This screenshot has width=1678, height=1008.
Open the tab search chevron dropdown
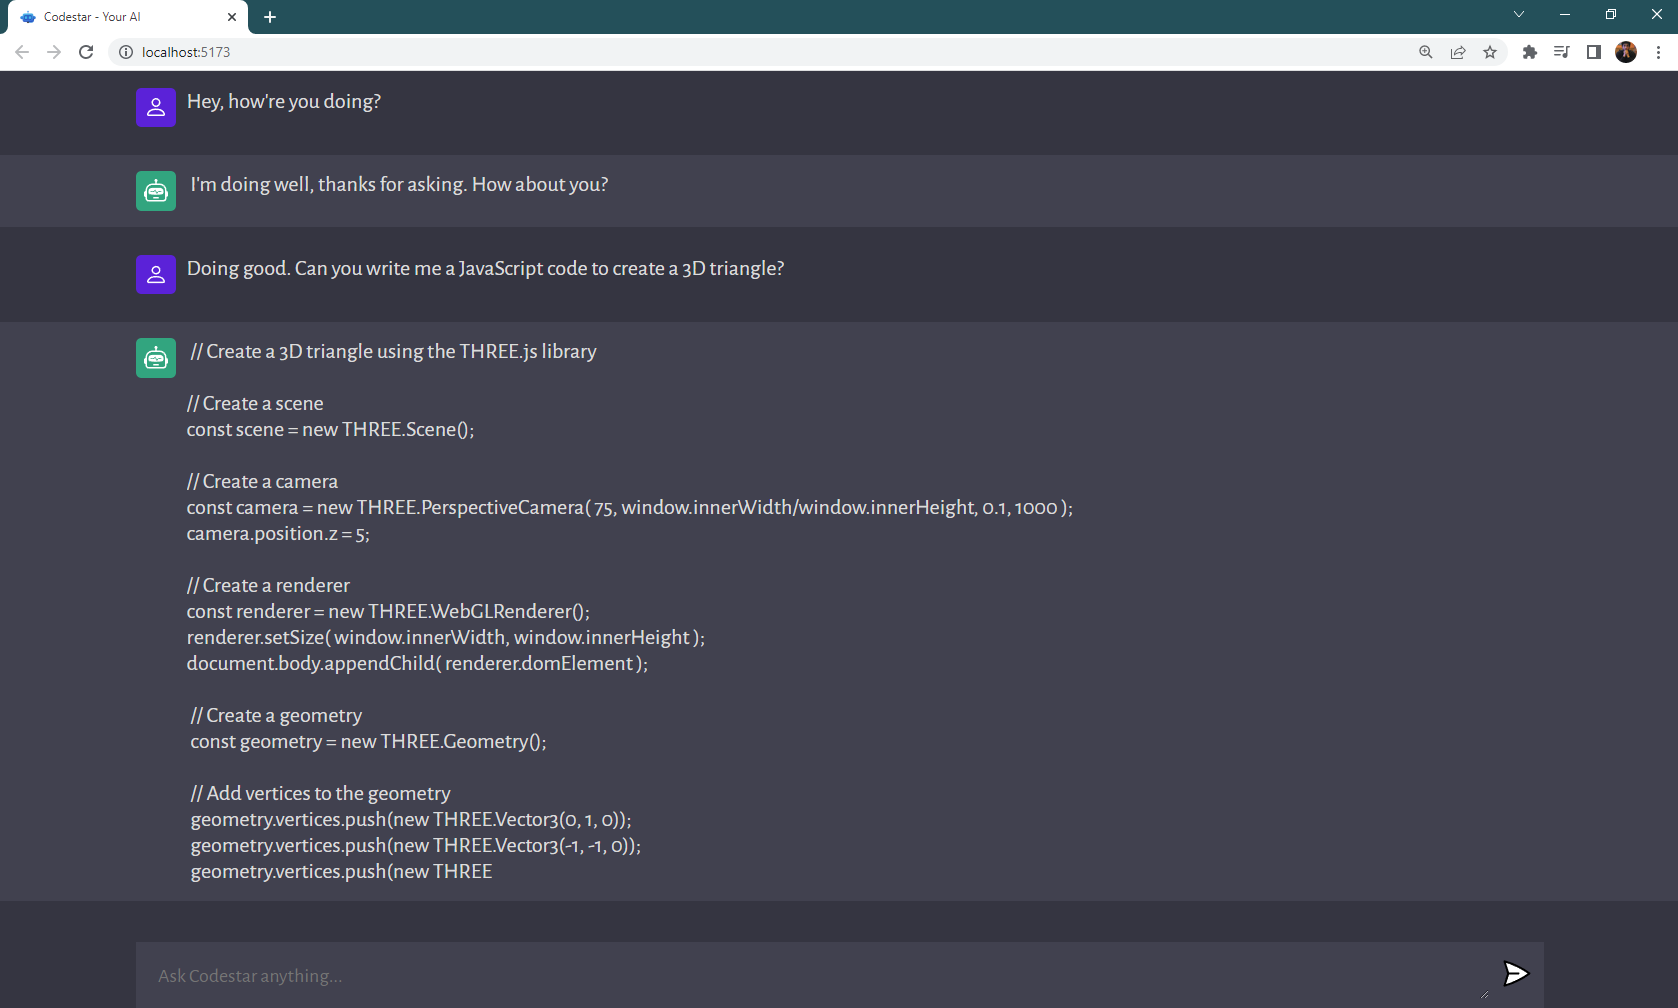point(1519,14)
